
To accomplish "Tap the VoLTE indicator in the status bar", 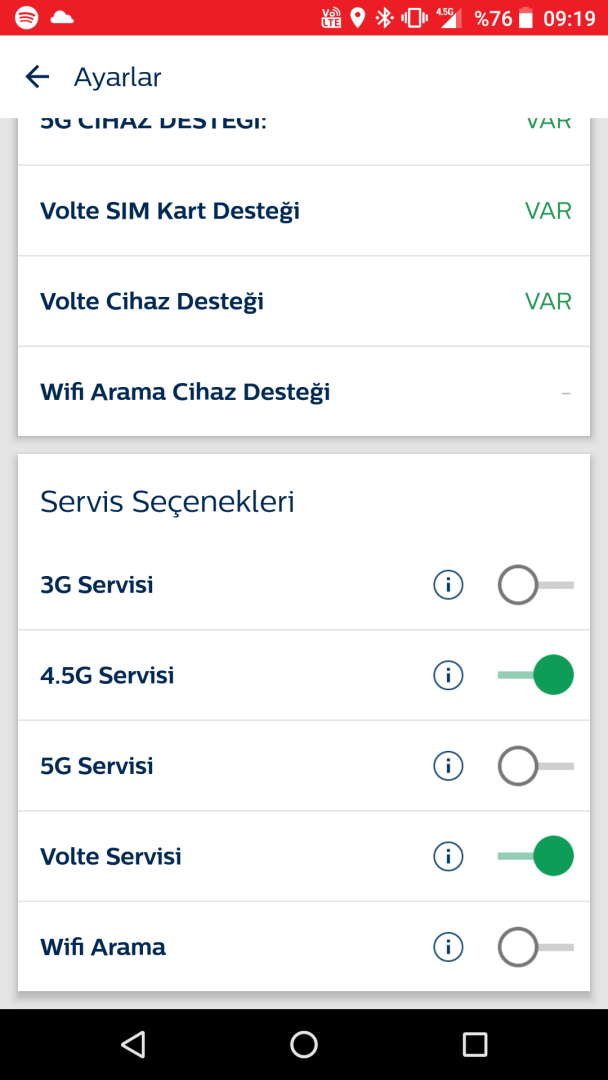I will [x=330, y=17].
